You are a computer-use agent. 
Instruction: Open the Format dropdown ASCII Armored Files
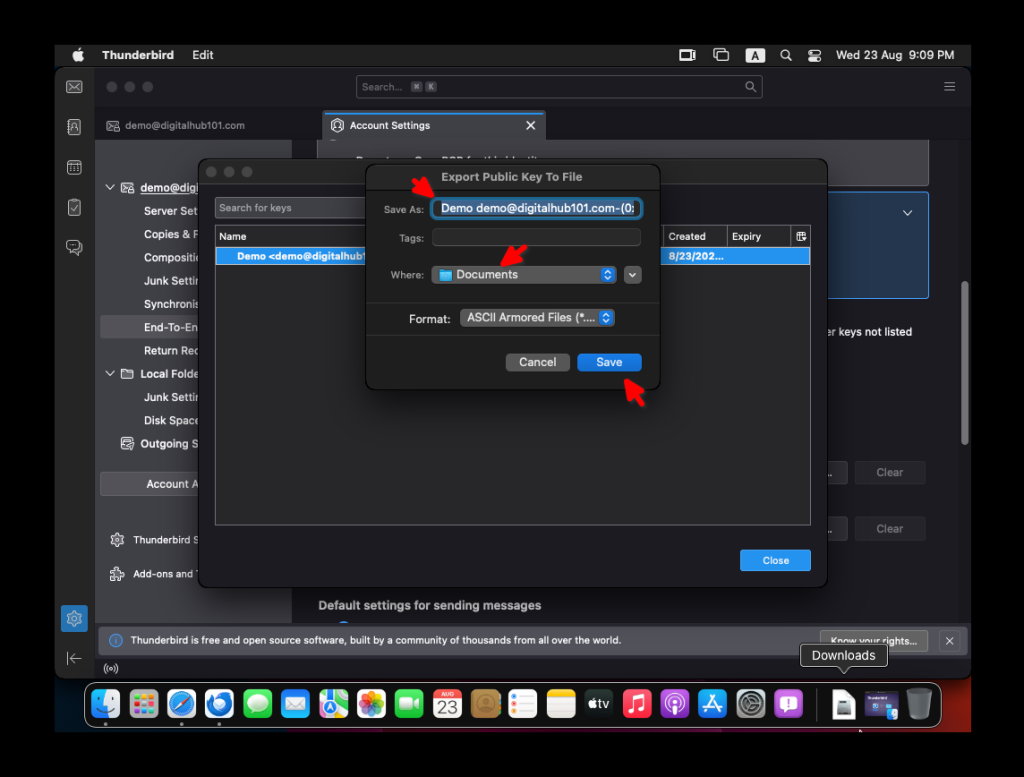point(537,318)
